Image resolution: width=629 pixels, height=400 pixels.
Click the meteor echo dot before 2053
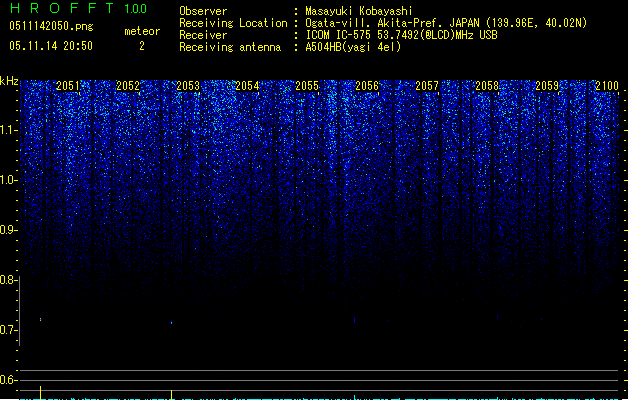[x=172, y=323]
